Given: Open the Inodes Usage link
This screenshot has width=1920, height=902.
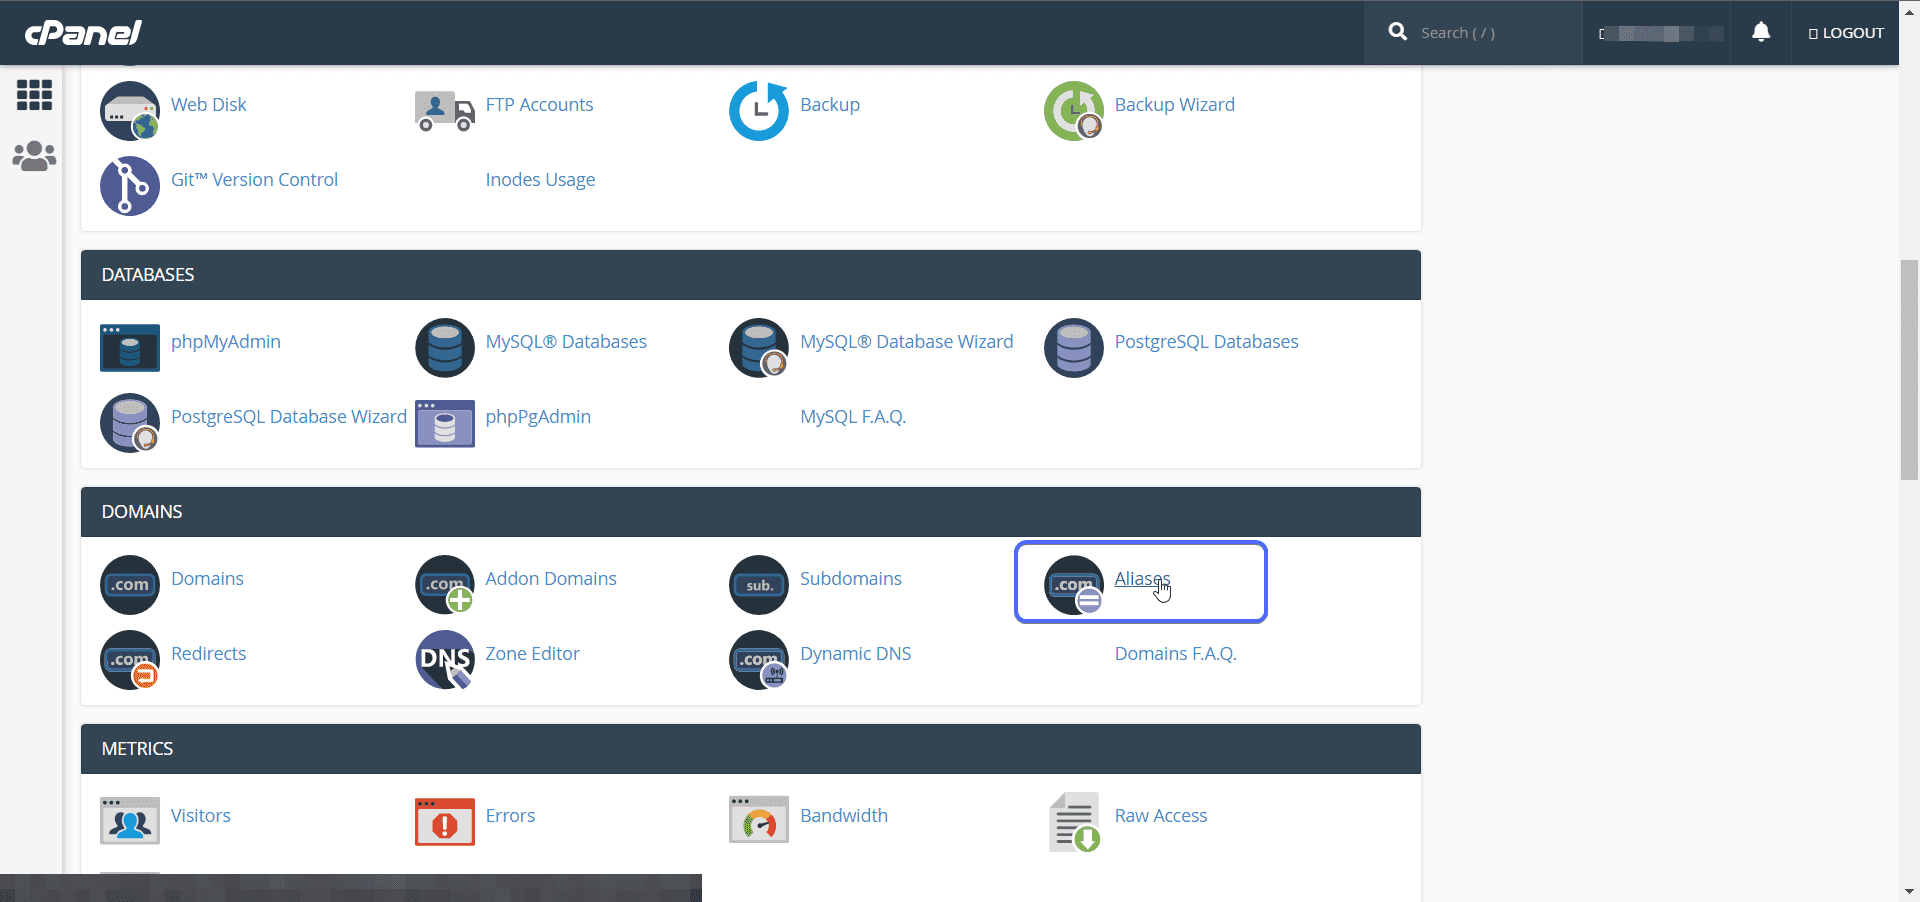Looking at the screenshot, I should [x=540, y=180].
